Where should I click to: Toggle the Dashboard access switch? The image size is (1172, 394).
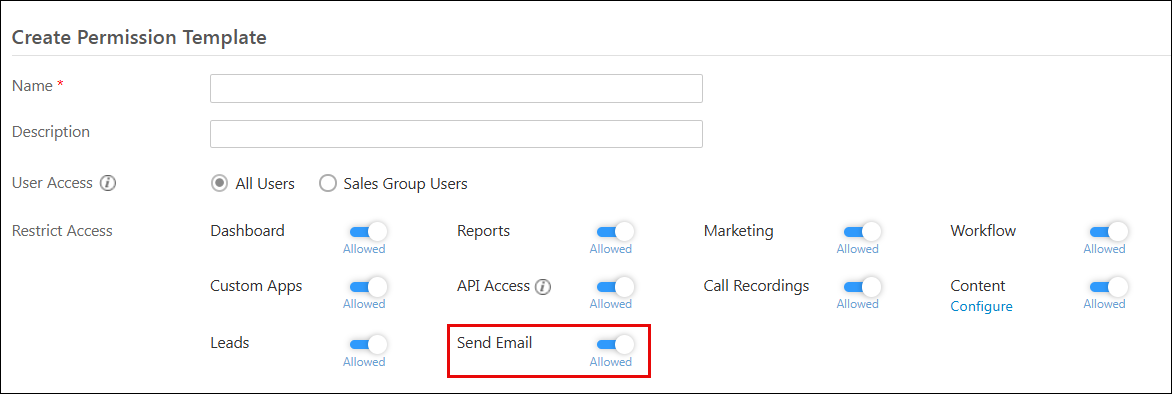coord(368,231)
